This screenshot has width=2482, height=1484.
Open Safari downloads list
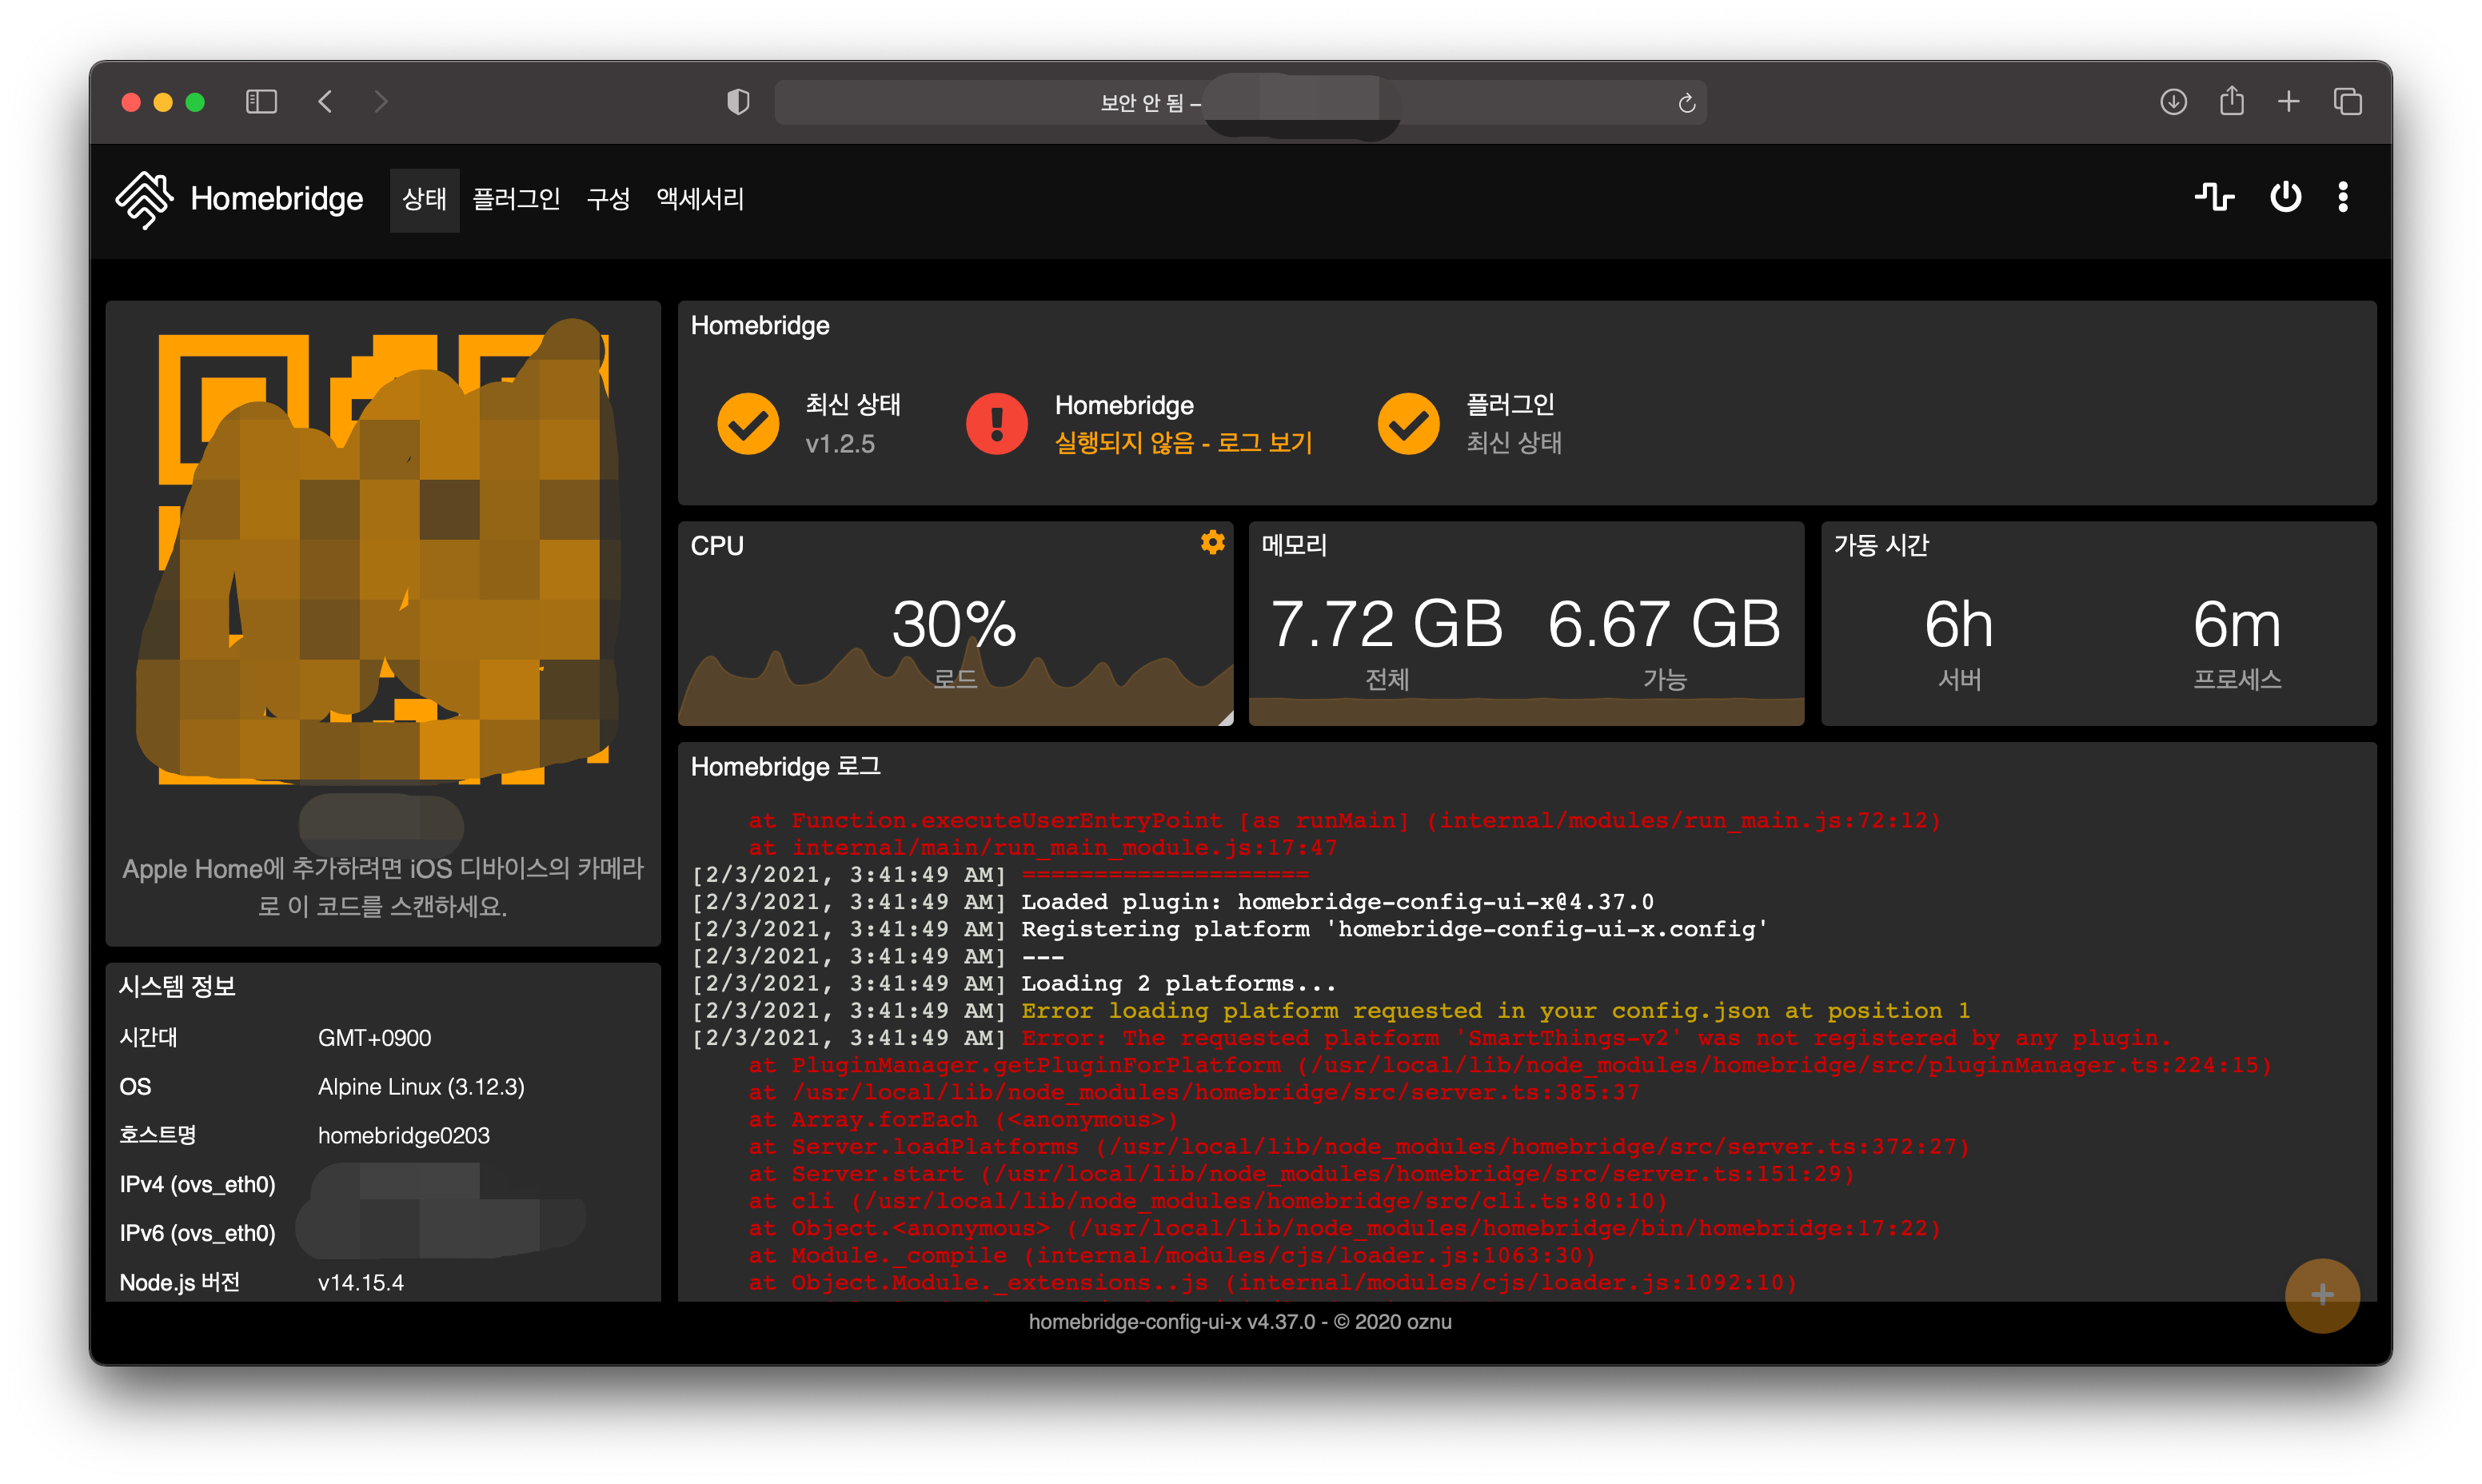point(2173,102)
